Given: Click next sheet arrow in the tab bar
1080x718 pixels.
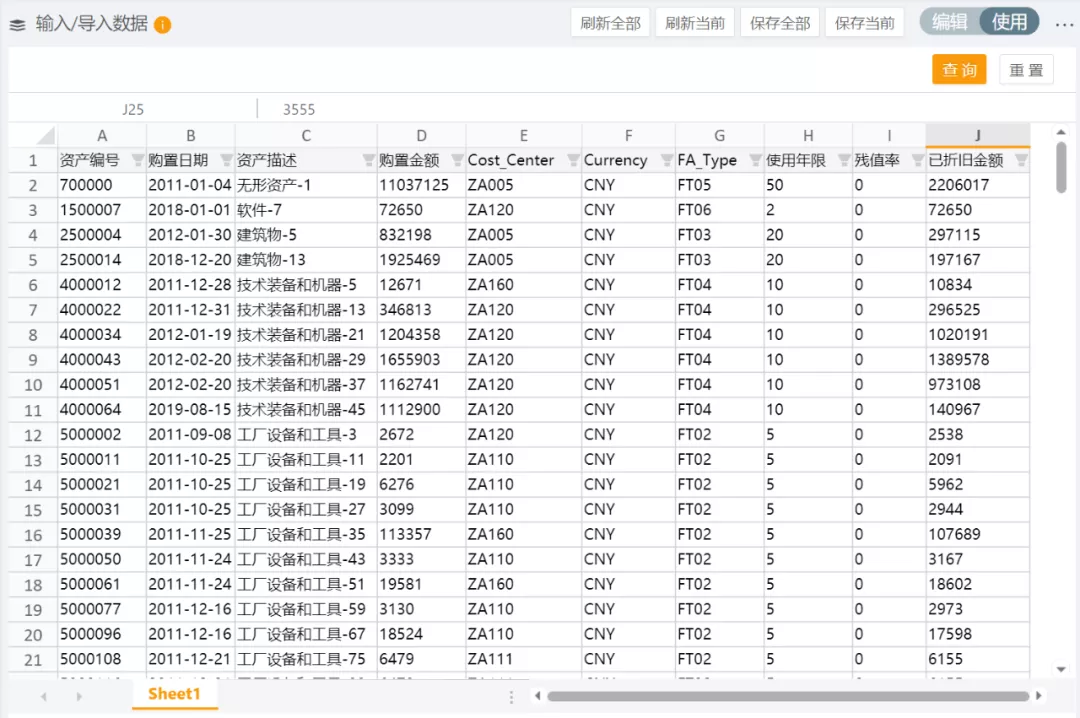Looking at the screenshot, I should point(79,696).
